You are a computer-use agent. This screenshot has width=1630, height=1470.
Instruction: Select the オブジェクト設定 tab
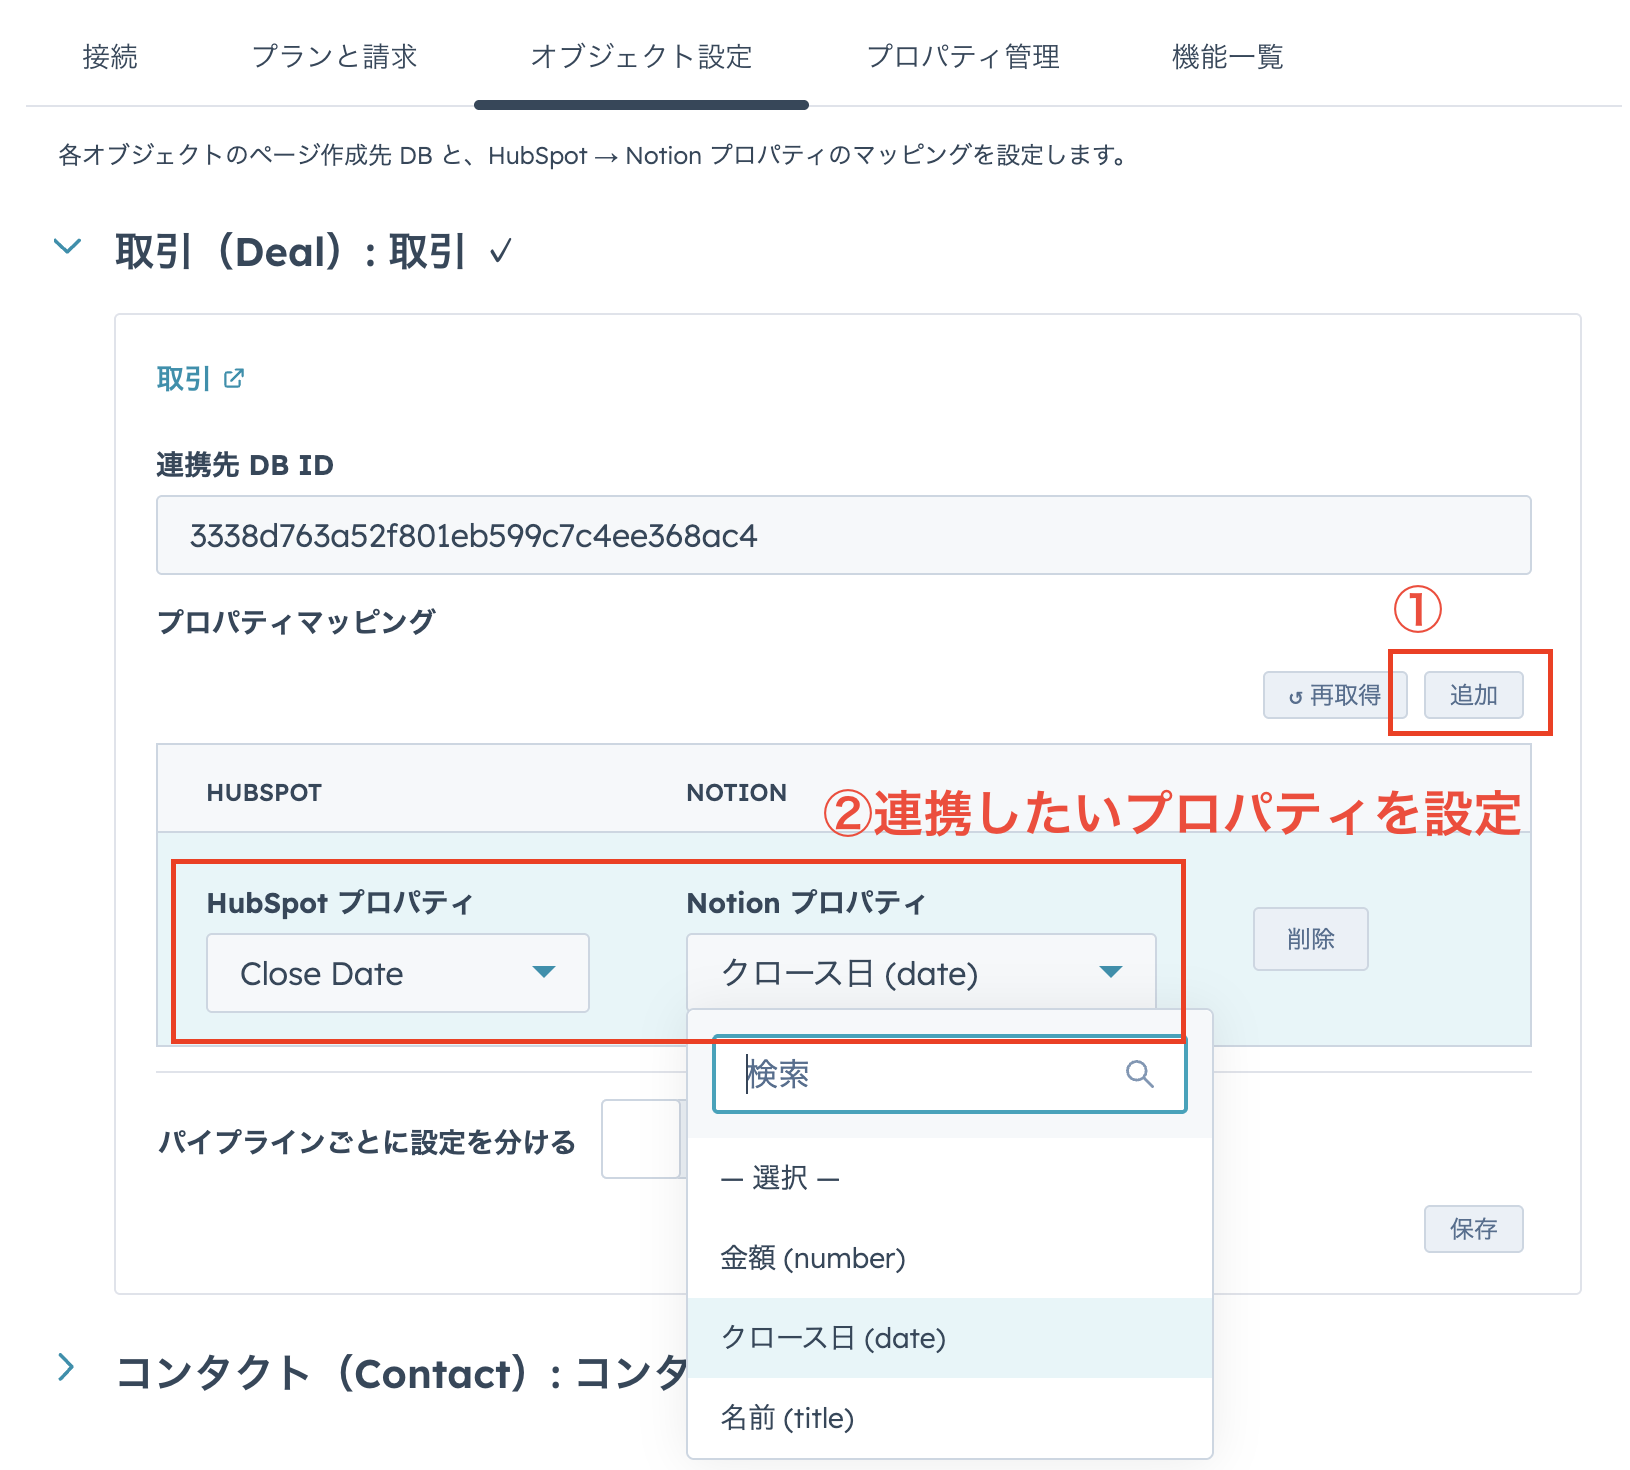[x=641, y=57]
